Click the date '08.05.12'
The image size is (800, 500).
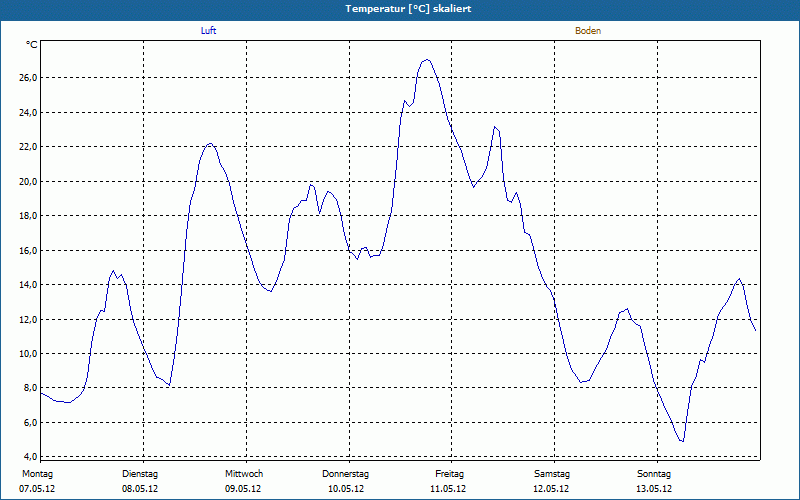140,489
